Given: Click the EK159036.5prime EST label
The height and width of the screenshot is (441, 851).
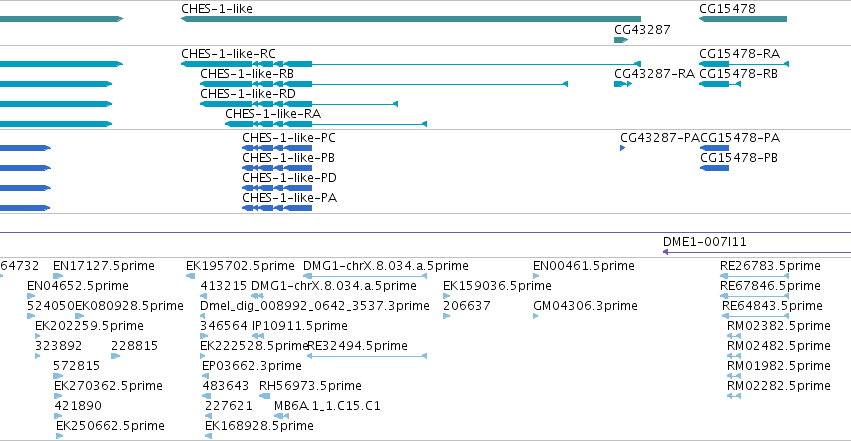Looking at the screenshot, I should click(x=497, y=286).
